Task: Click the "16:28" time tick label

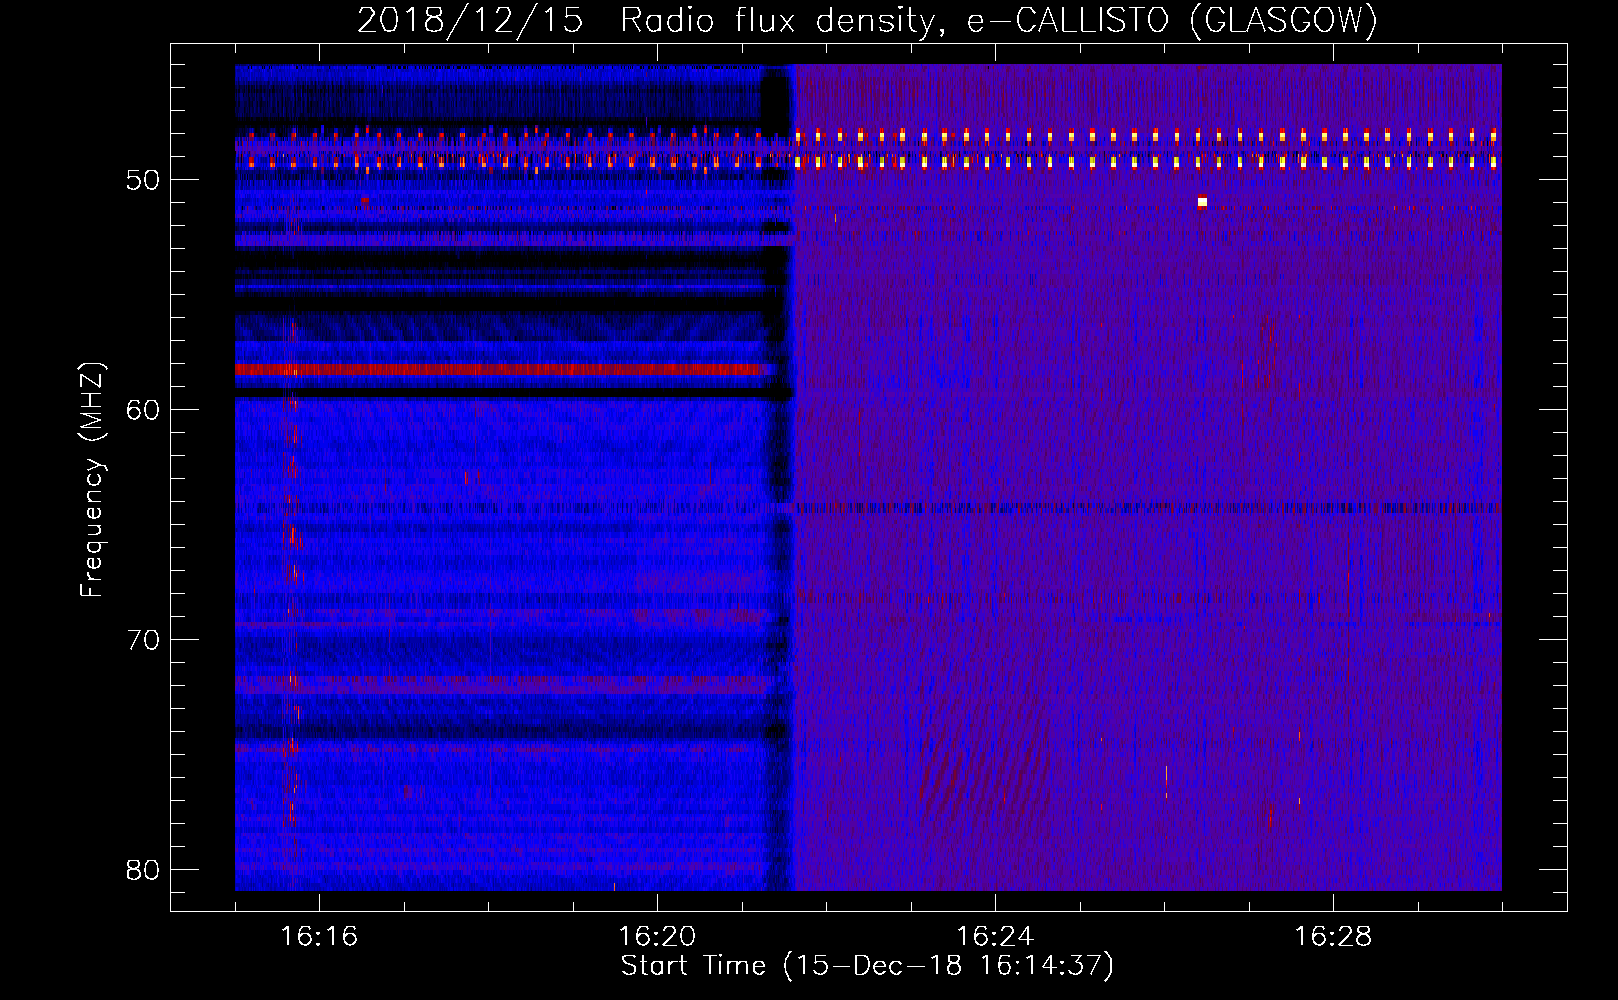Action: click(1333, 936)
